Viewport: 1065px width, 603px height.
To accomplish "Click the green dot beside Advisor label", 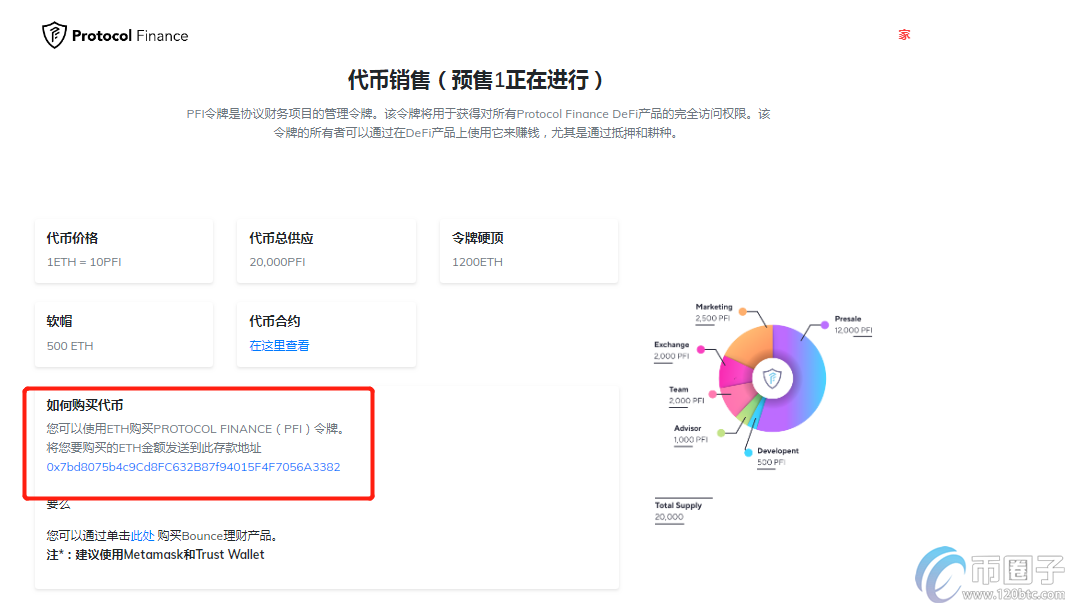I will coord(720,432).
